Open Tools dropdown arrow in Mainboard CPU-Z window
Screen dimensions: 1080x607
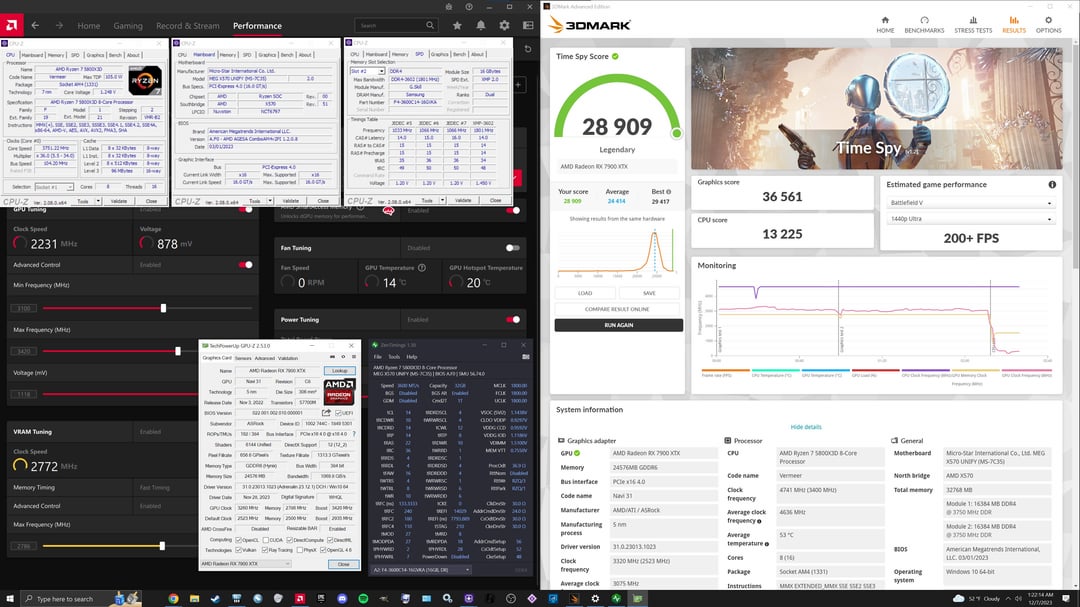(x=271, y=201)
